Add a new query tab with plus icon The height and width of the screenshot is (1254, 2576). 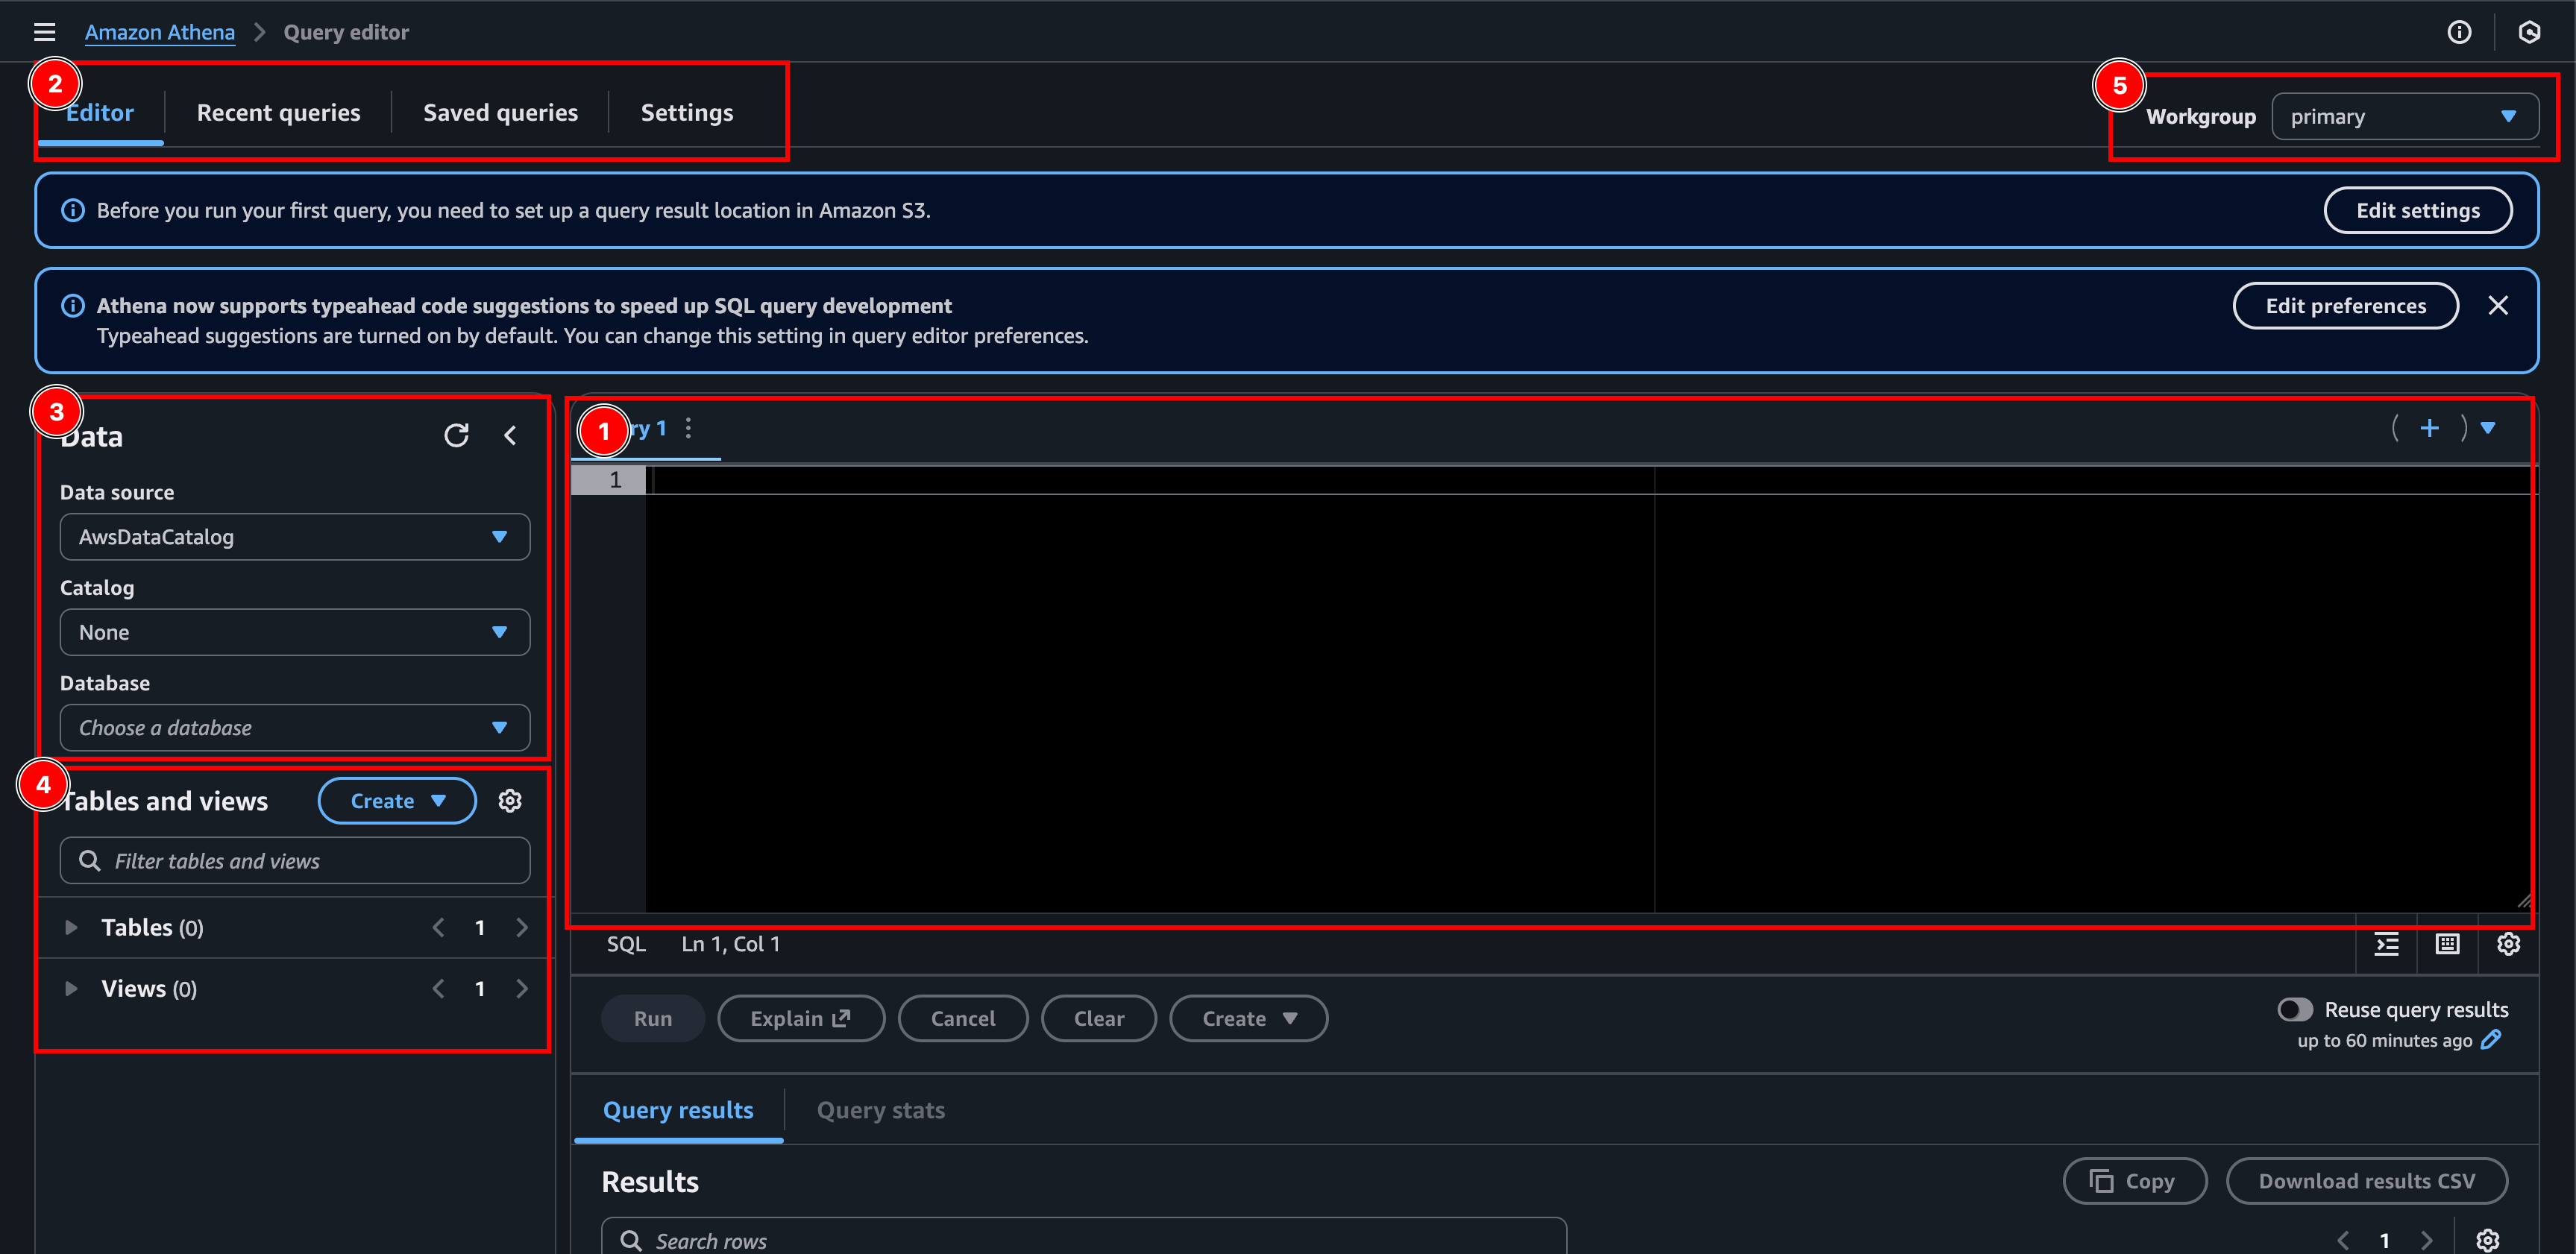pyautogui.click(x=2431, y=427)
